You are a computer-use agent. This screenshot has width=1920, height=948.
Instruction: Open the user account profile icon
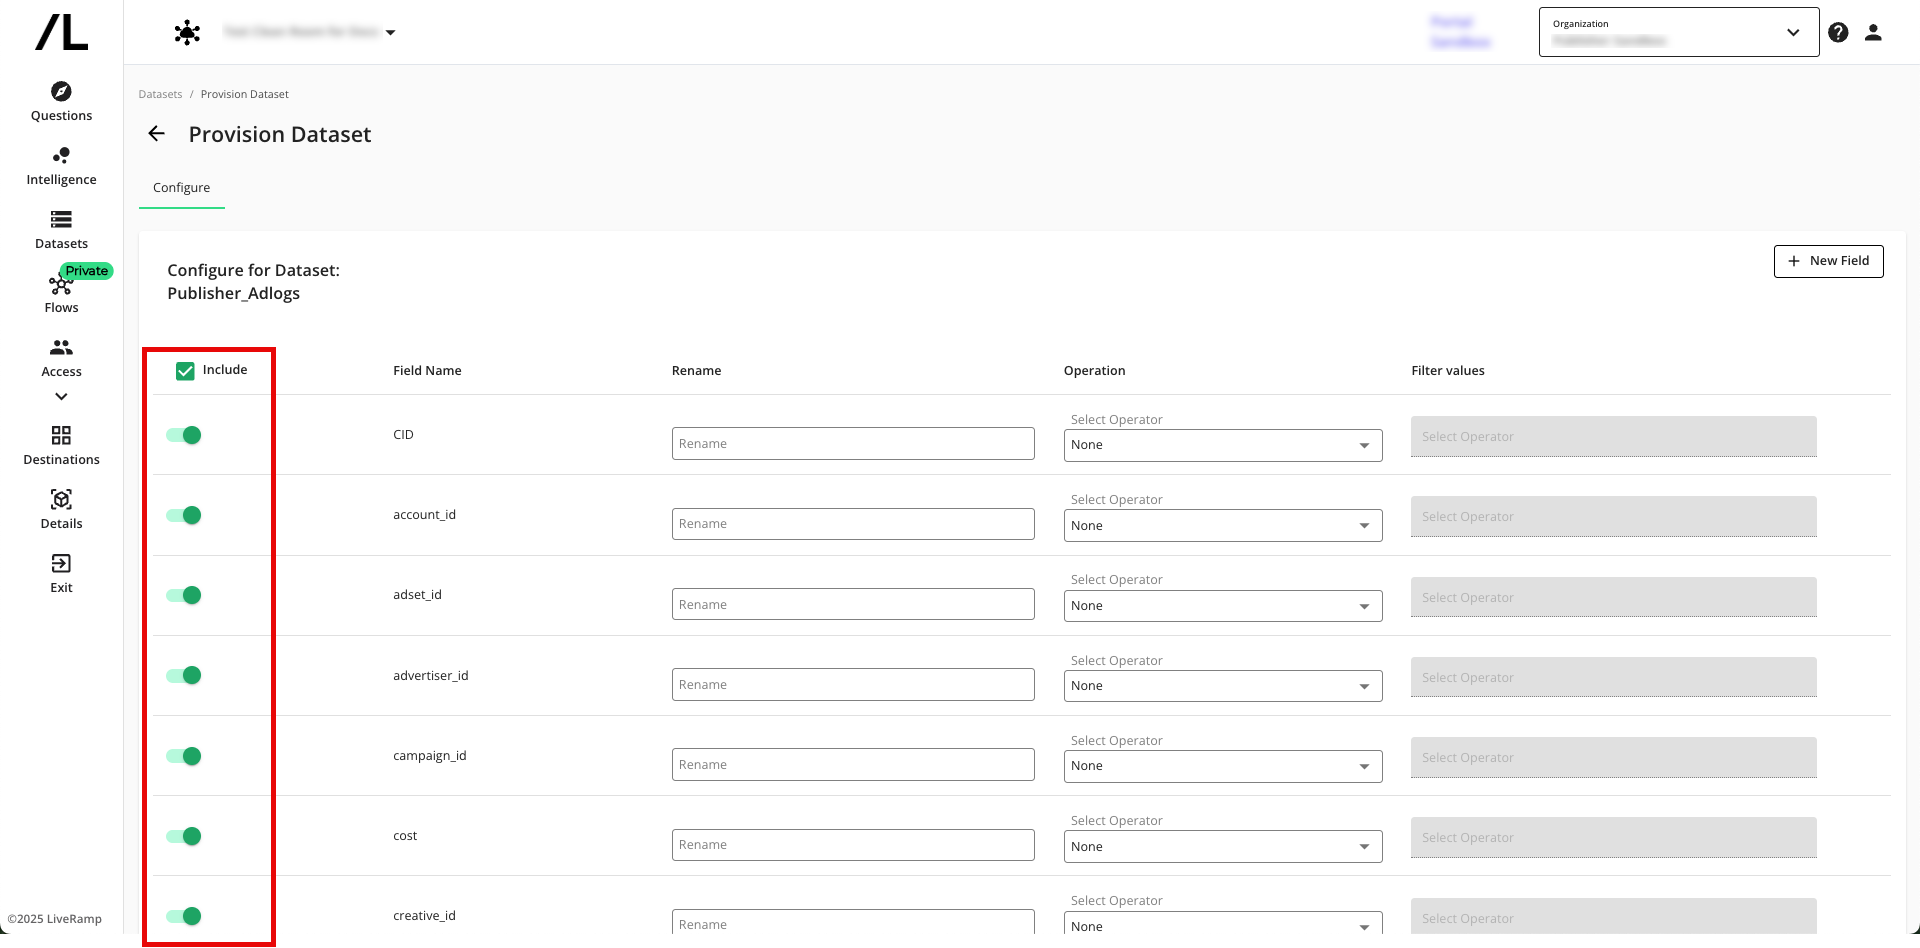click(1873, 33)
